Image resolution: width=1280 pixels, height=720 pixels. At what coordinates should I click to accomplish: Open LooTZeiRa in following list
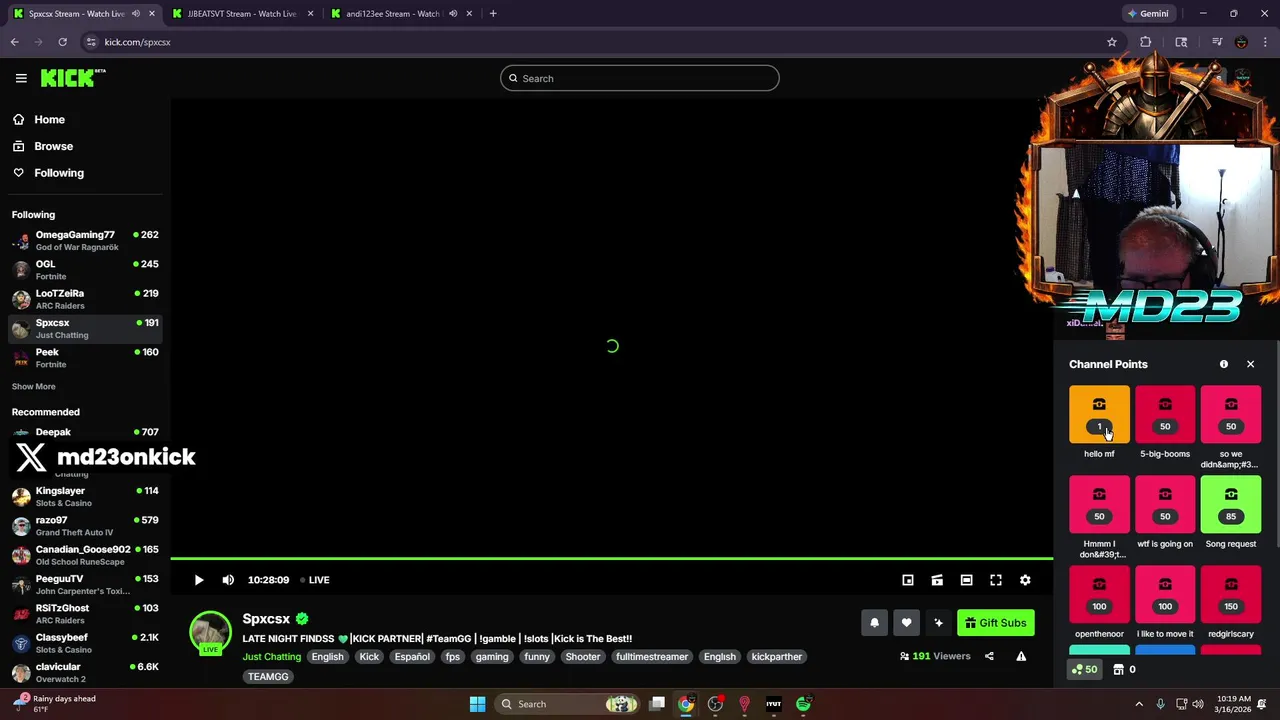(85, 299)
